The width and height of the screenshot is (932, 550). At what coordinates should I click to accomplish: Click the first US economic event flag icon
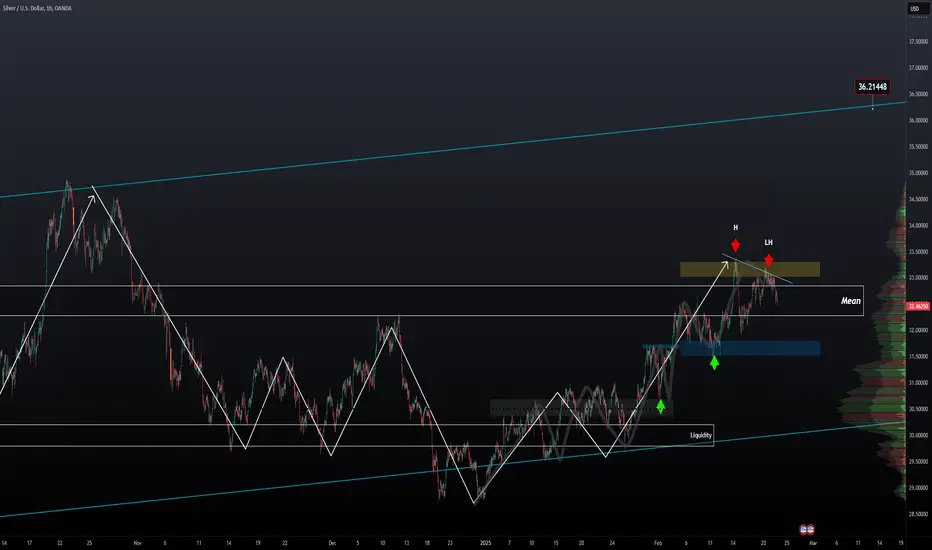[x=803, y=529]
